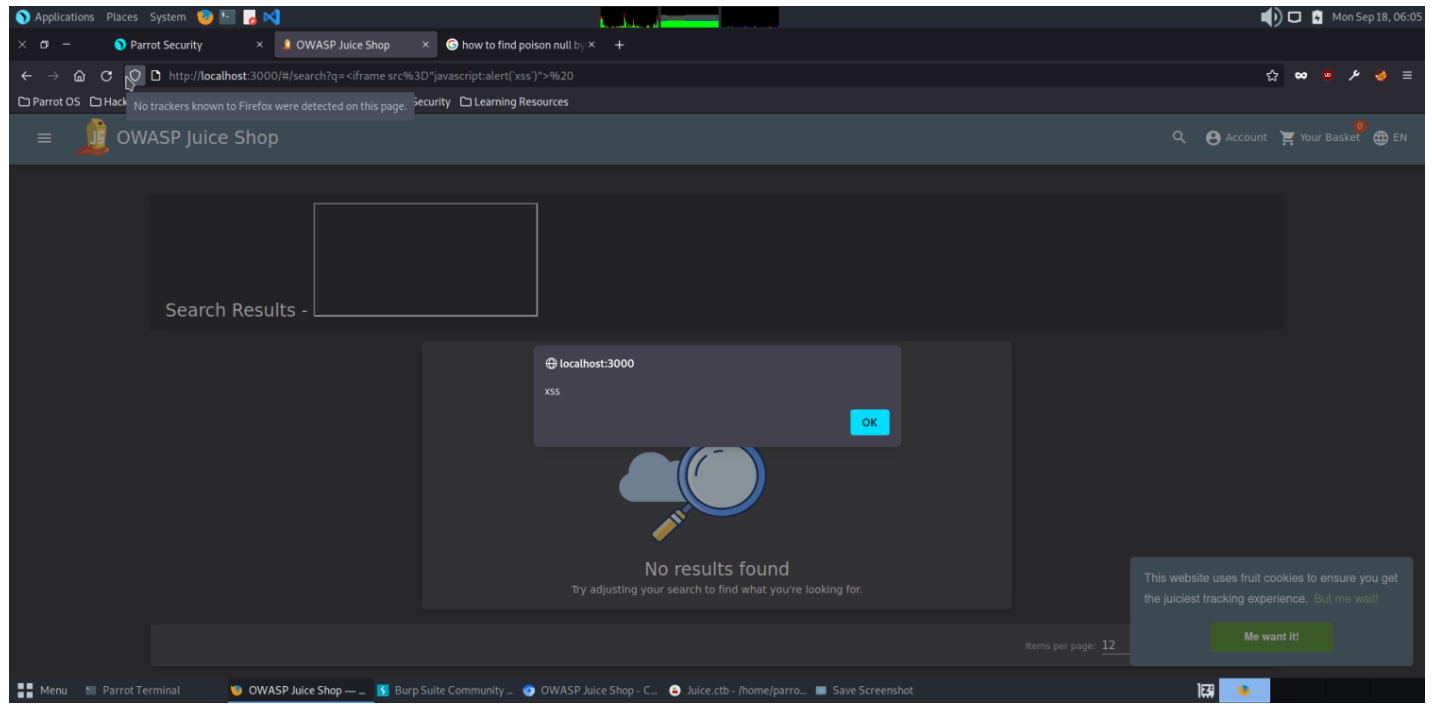The image size is (1432, 714).
Task: Open the Applications menu
Action: pos(56,17)
